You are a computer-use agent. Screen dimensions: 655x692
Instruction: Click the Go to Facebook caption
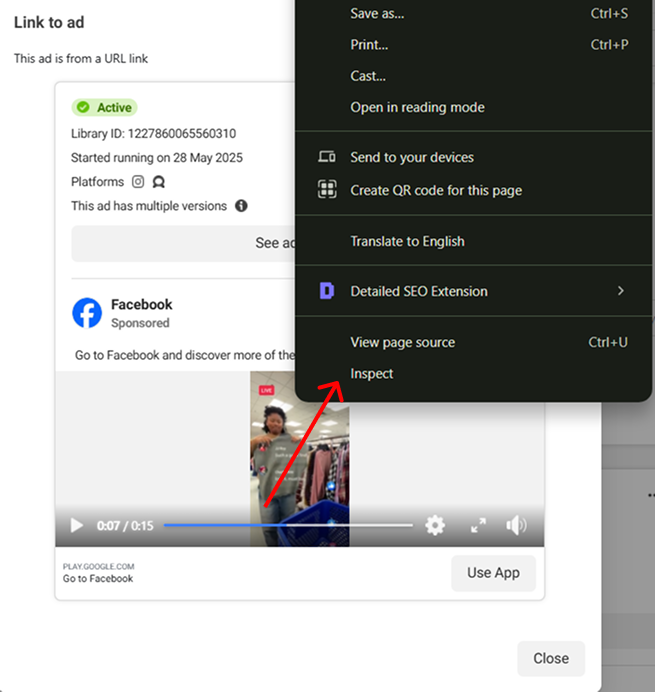(x=98, y=579)
